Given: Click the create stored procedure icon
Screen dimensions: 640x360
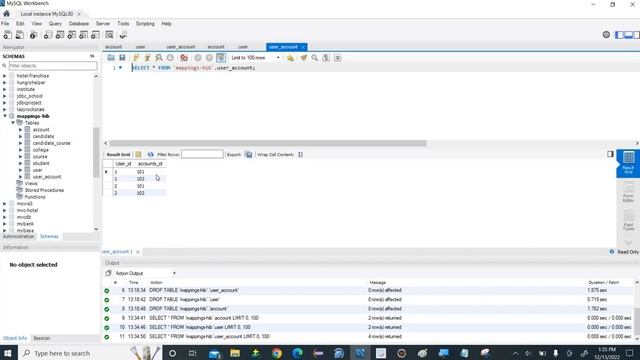Looking at the screenshot, I should (83, 35).
